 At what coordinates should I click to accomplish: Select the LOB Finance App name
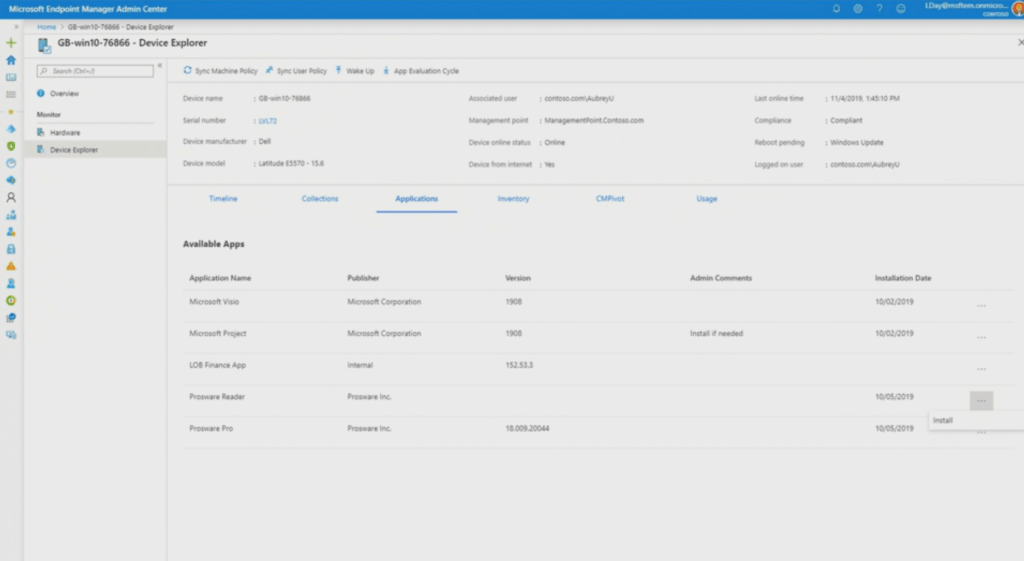pos(217,365)
